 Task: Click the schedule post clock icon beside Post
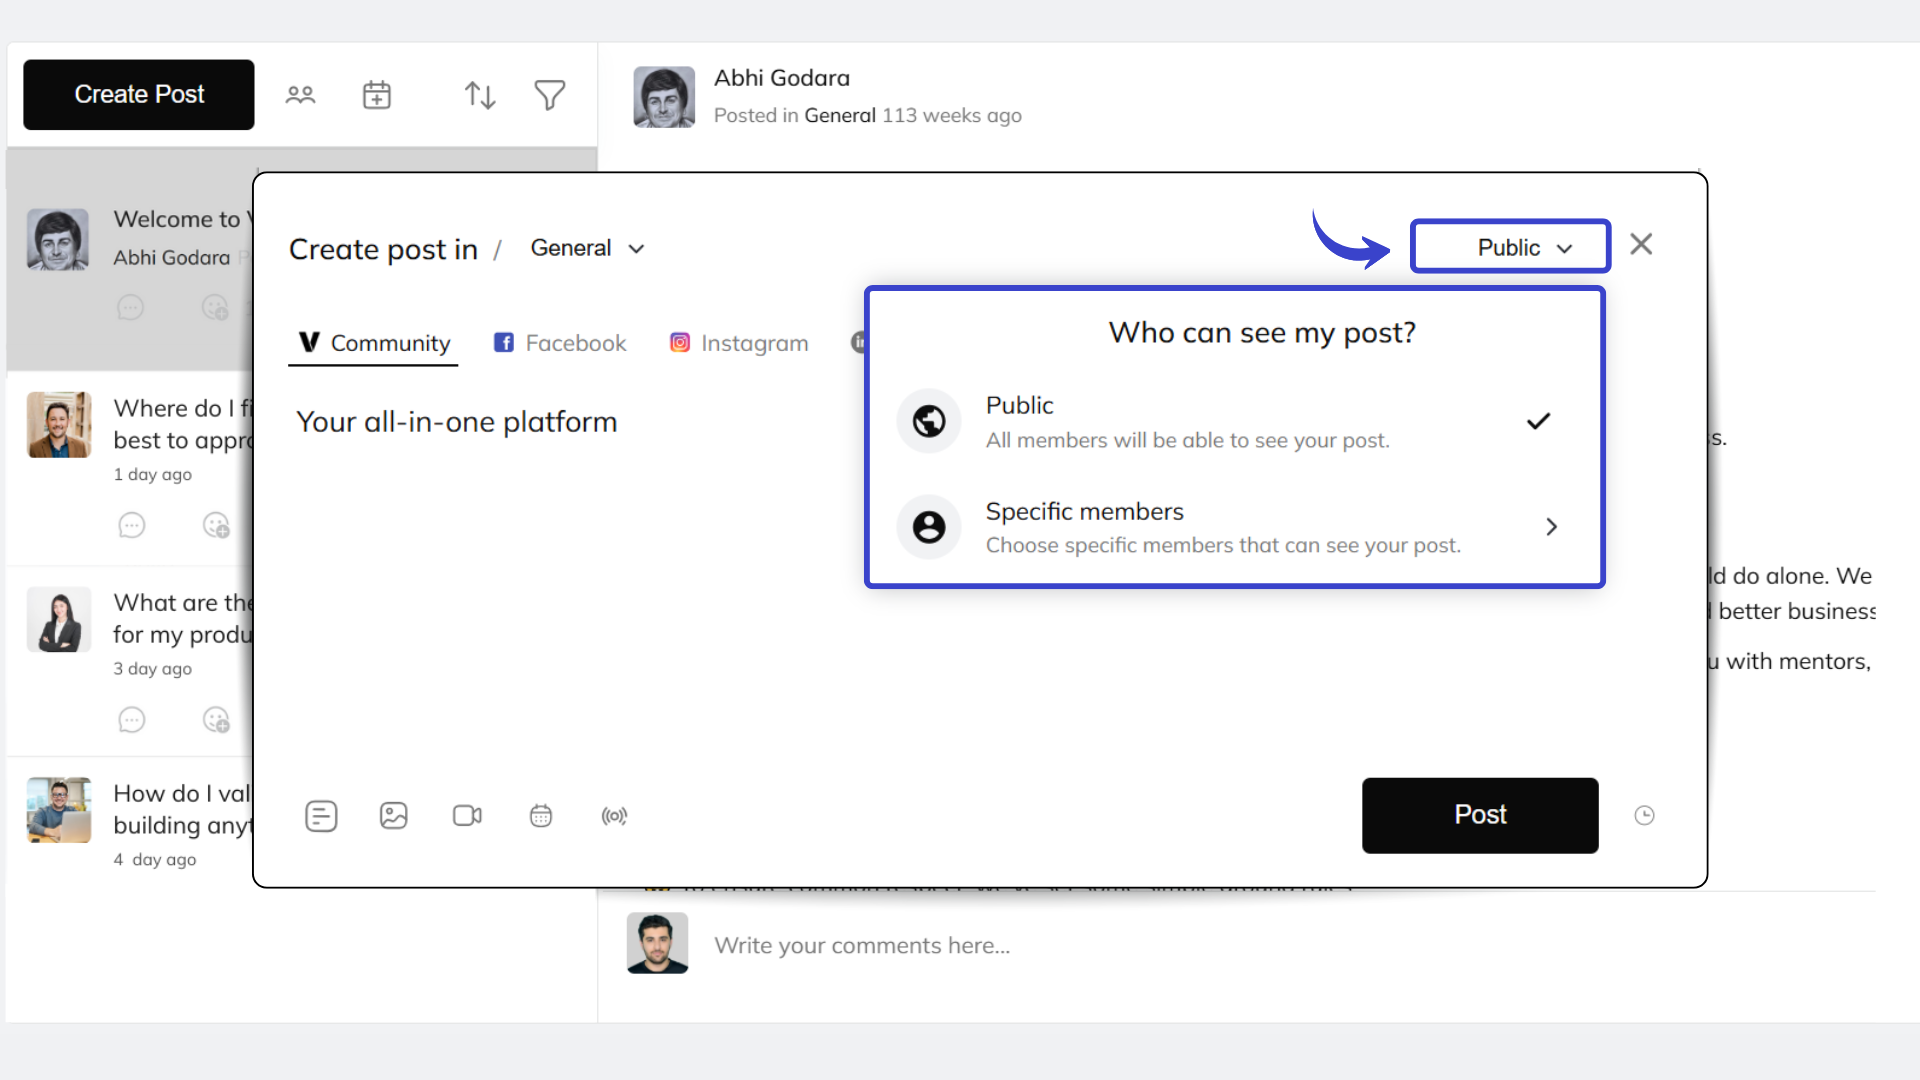click(1645, 815)
